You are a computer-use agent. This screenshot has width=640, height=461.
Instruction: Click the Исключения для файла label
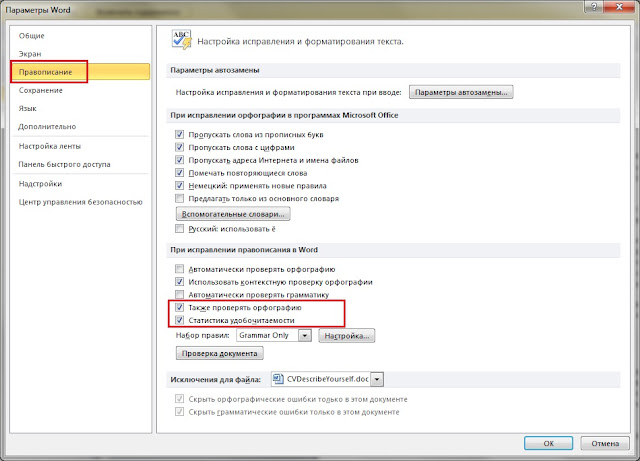tap(216, 379)
